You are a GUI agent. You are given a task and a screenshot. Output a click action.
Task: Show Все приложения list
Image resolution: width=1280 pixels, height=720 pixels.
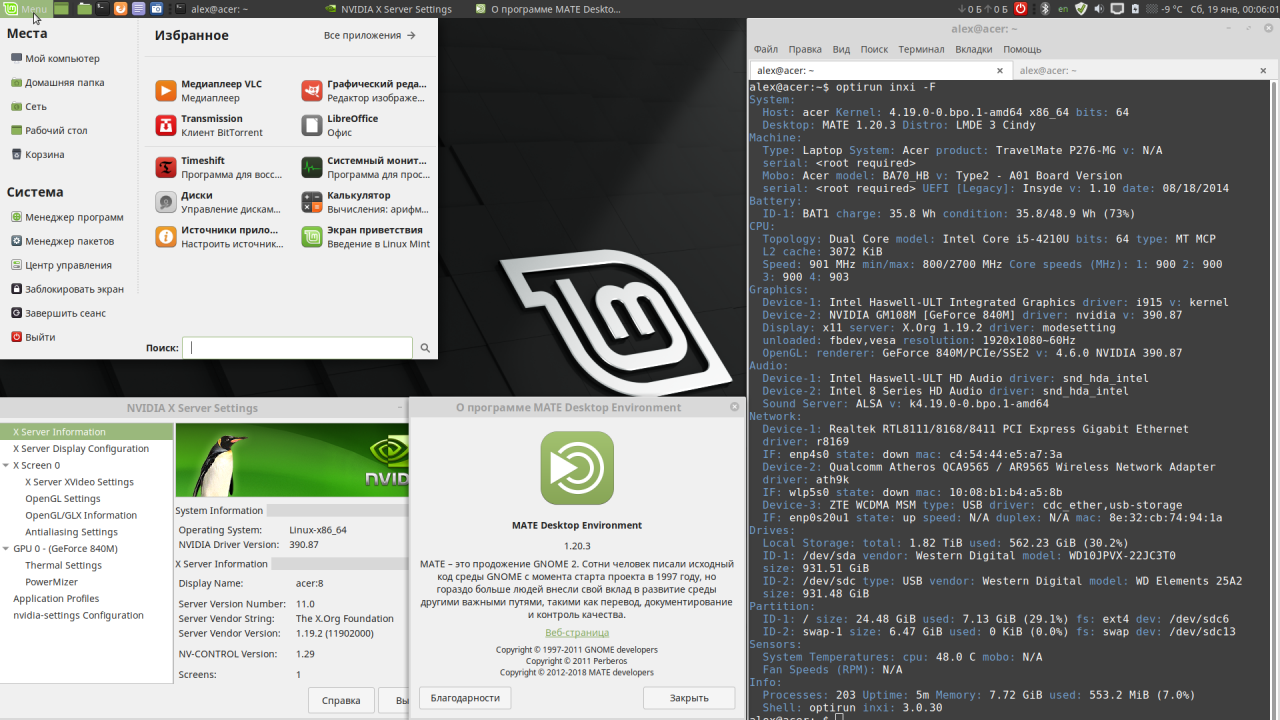point(369,35)
